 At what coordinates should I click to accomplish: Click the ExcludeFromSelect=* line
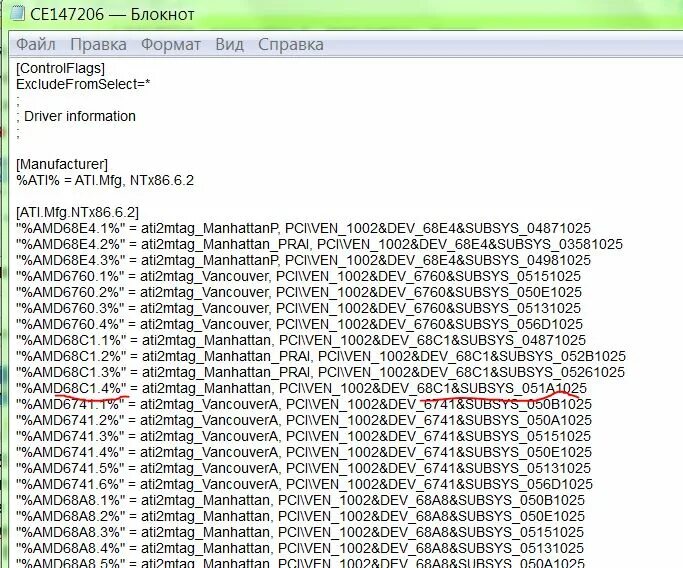(83, 84)
